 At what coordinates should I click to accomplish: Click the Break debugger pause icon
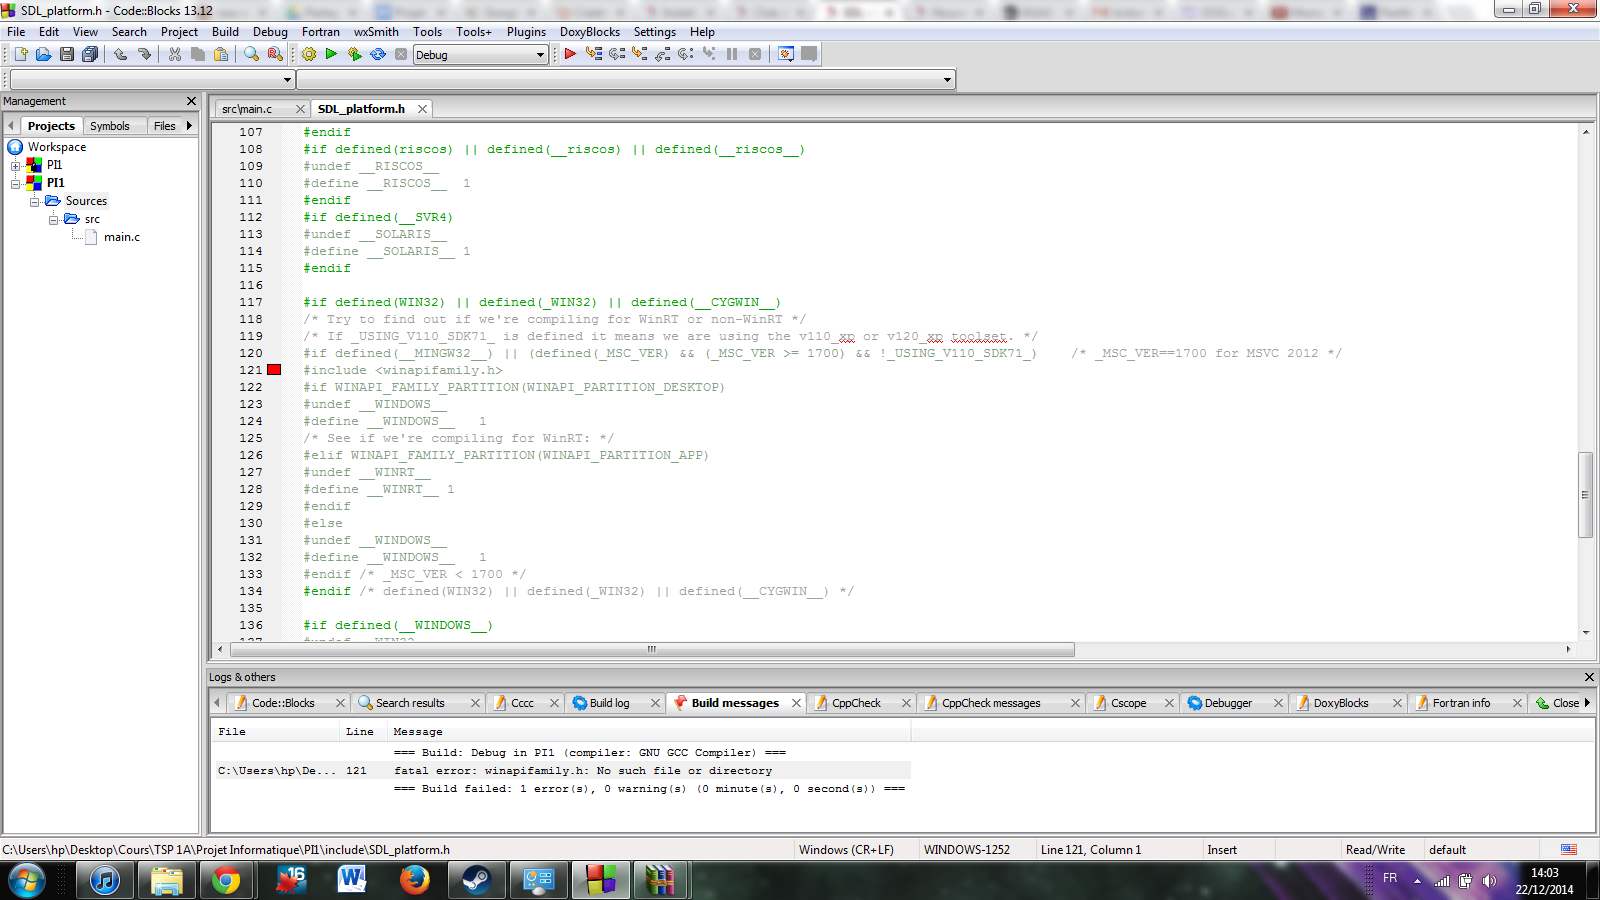coord(732,54)
